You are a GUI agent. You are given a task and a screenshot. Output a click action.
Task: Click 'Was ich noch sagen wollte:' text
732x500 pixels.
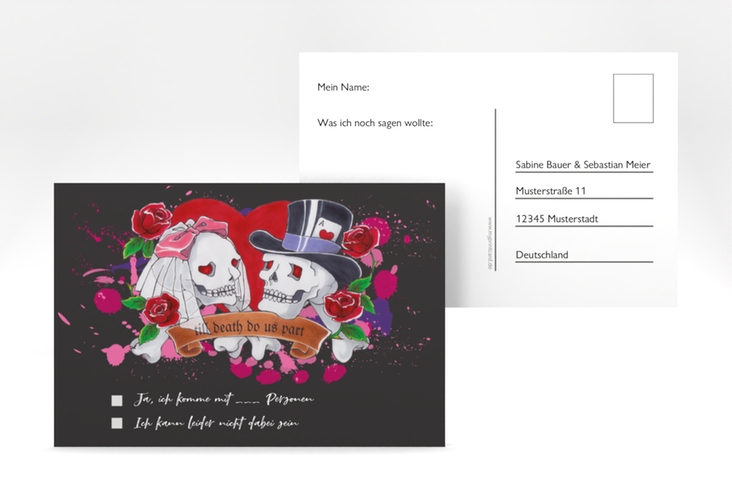[x=375, y=123]
